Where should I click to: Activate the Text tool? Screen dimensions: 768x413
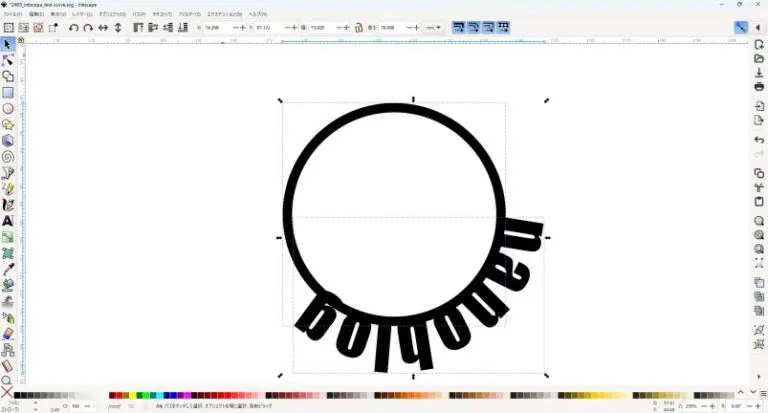coord(8,221)
